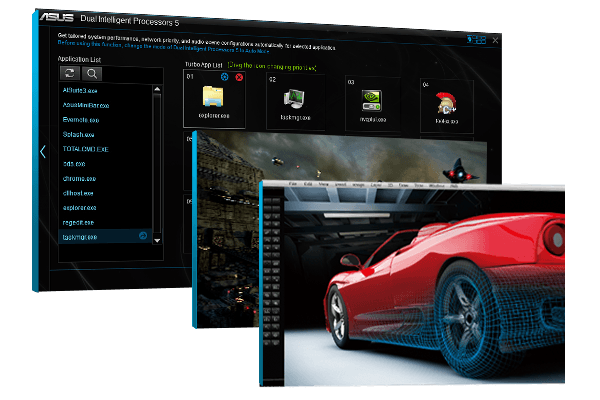Select the NVIDIA nvcplui.exe icon in slot 03
This screenshot has width=600, height=400.
point(372,101)
